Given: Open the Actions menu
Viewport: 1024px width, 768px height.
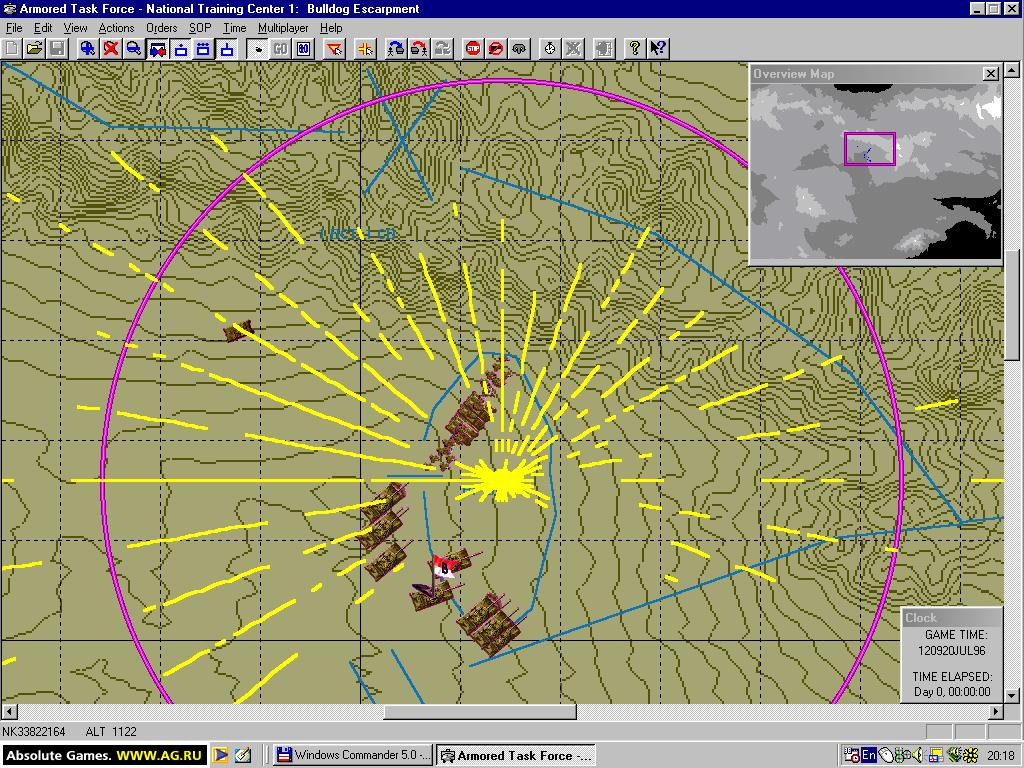Looking at the screenshot, I should (x=116, y=28).
